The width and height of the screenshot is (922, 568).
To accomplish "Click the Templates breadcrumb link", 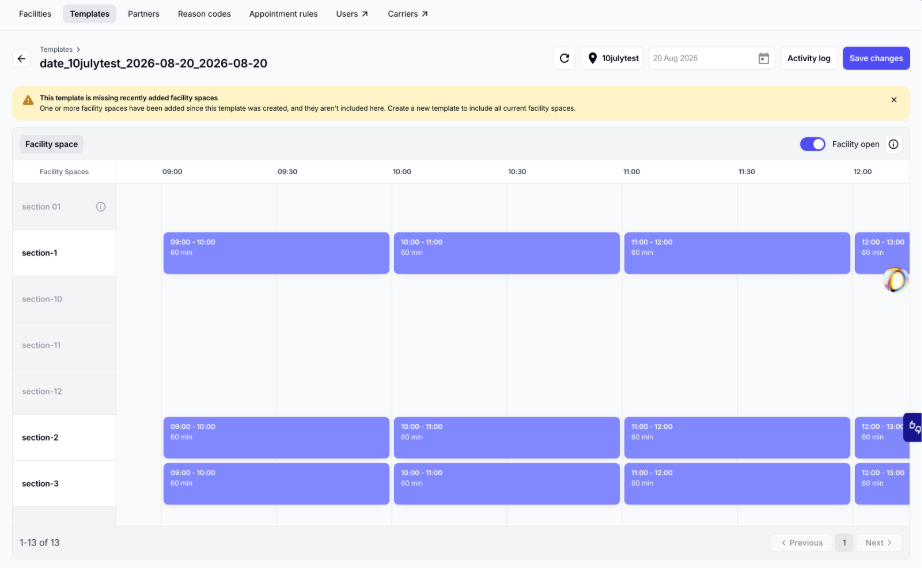I will 56,49.
